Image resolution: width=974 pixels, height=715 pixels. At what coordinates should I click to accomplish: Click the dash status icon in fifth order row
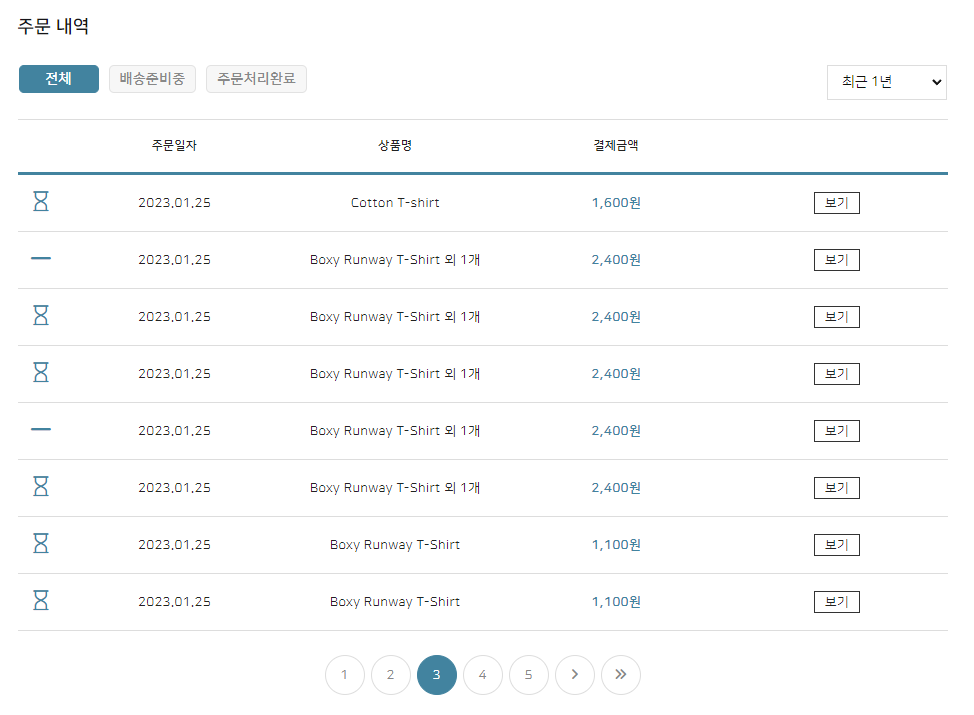(x=41, y=430)
